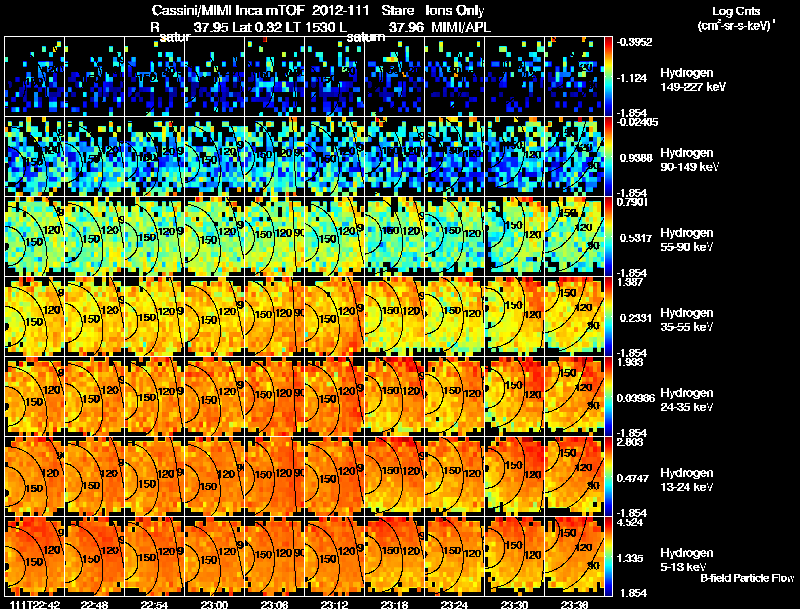This screenshot has height=609, width=800.
Task: Select the 'Hydrogen 24-35 keV' row label
Action: [x=687, y=400]
